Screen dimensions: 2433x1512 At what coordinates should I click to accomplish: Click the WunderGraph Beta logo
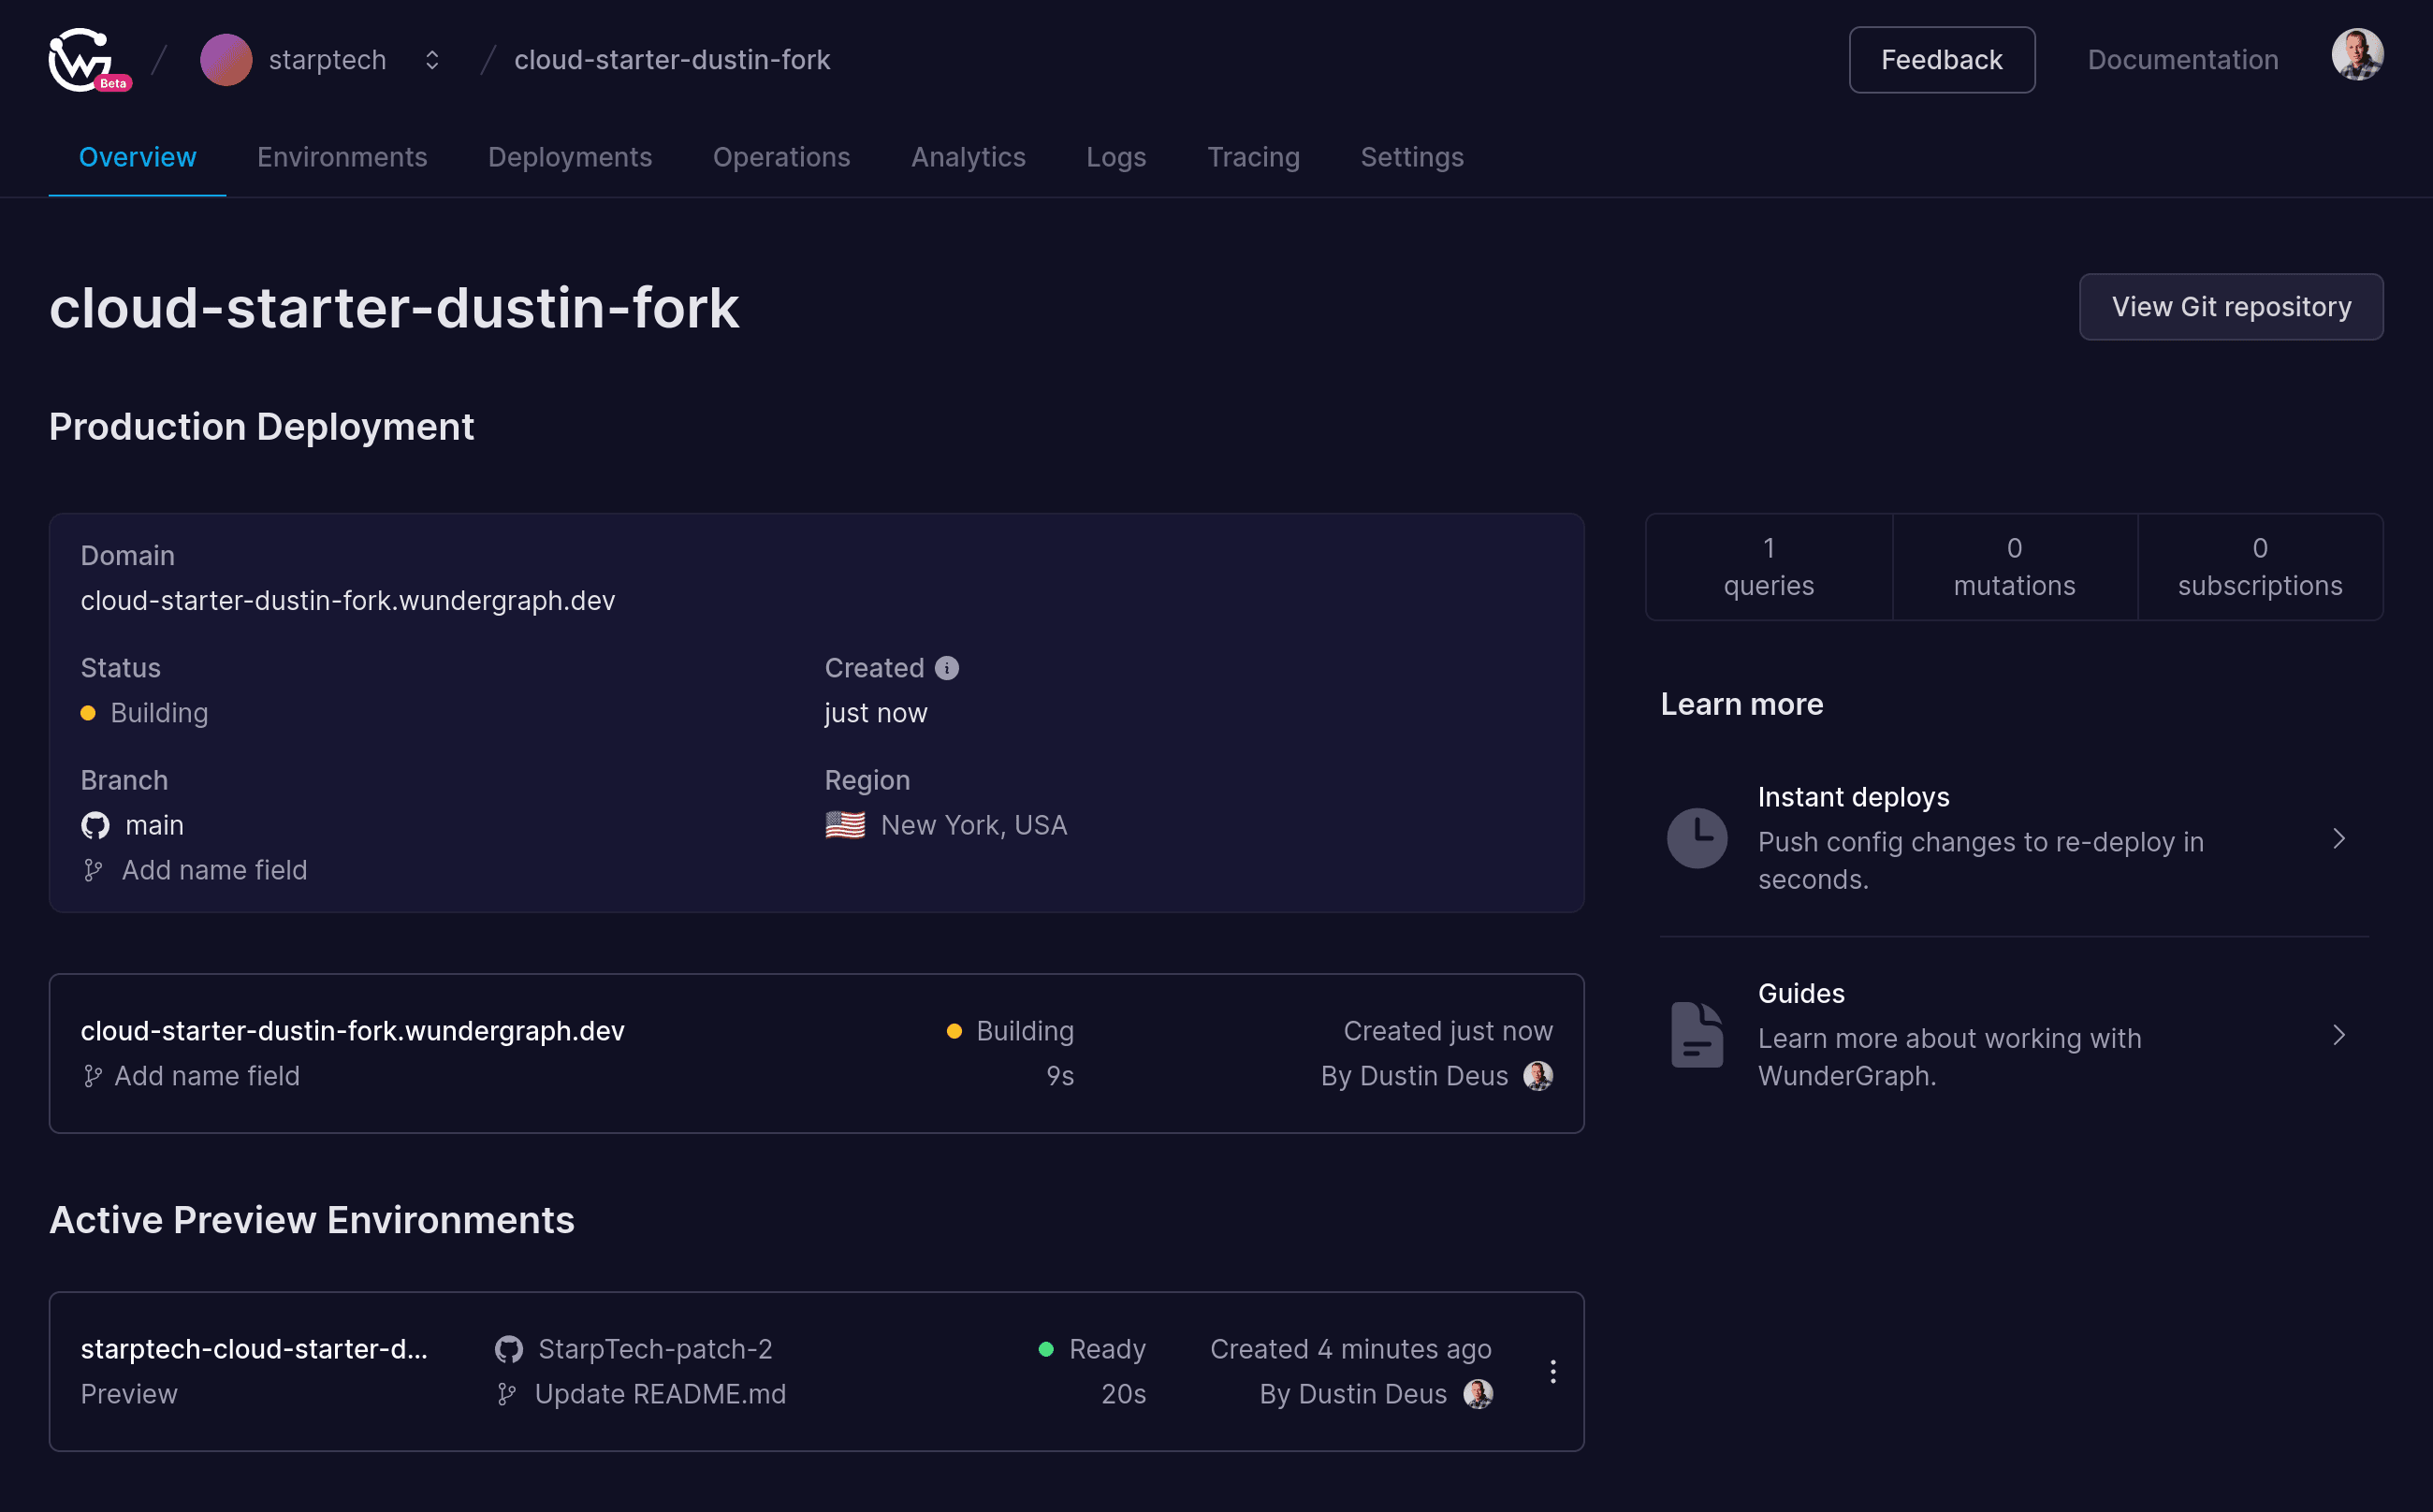click(88, 60)
